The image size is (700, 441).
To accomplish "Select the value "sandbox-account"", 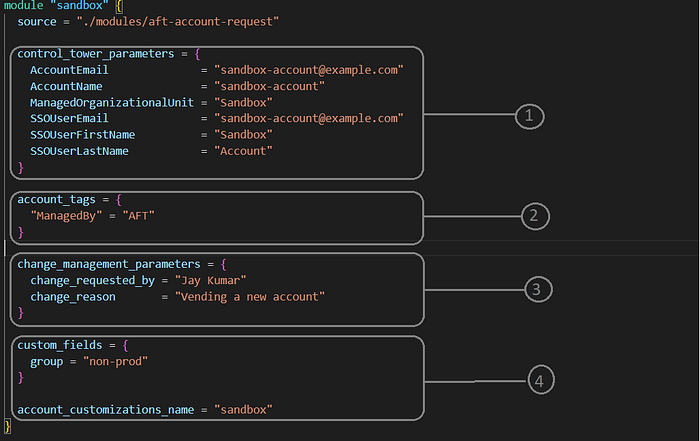I will click(x=270, y=86).
